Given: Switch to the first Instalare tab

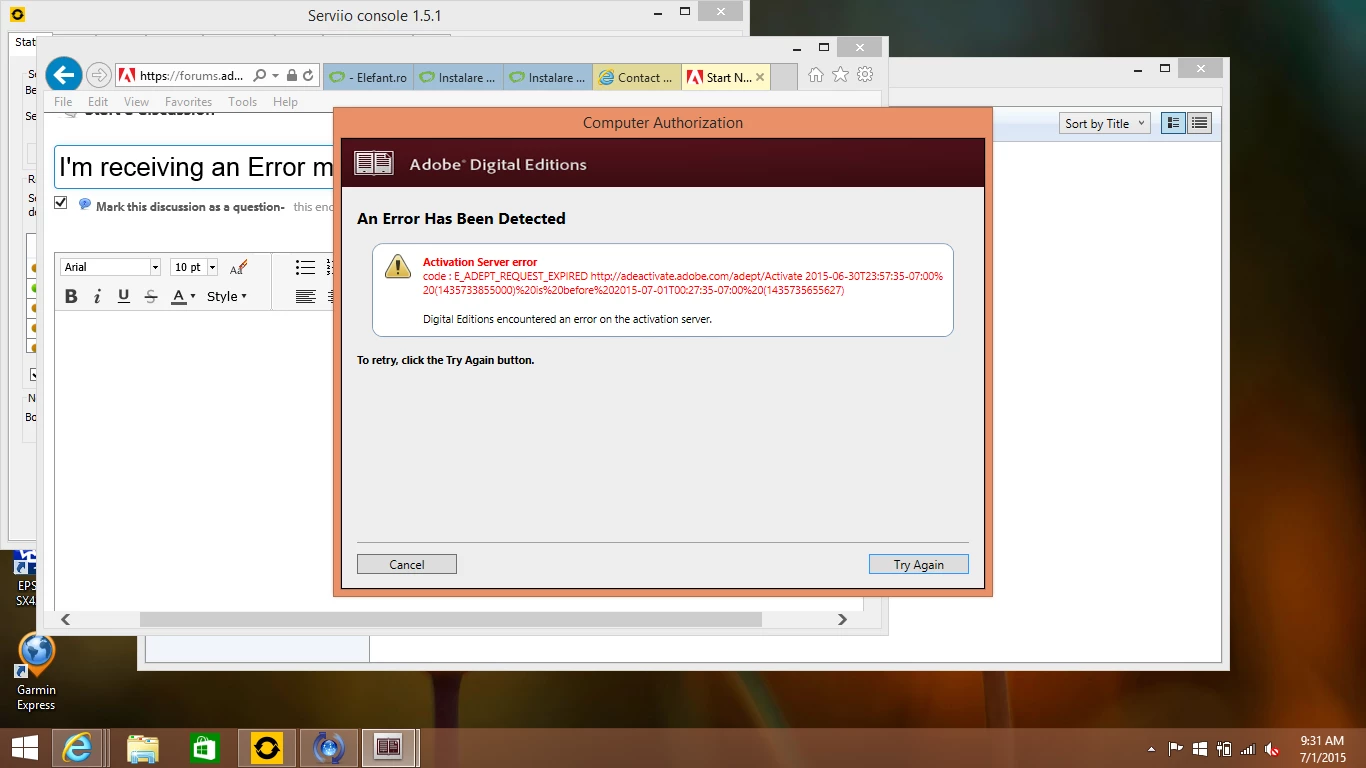Looking at the screenshot, I should [x=458, y=77].
